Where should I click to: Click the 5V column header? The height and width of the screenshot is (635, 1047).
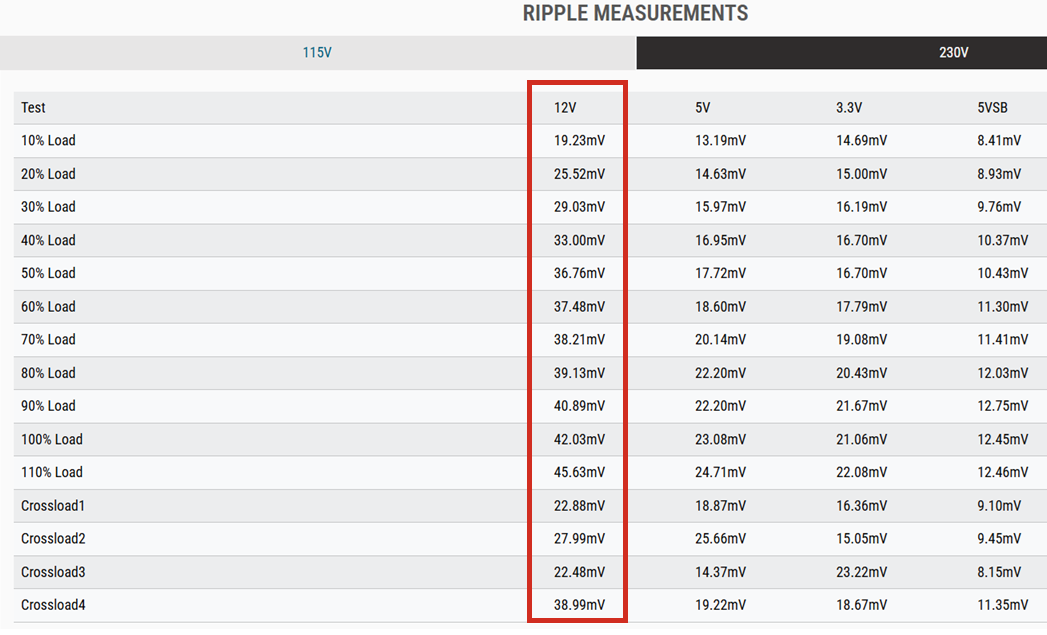point(703,107)
